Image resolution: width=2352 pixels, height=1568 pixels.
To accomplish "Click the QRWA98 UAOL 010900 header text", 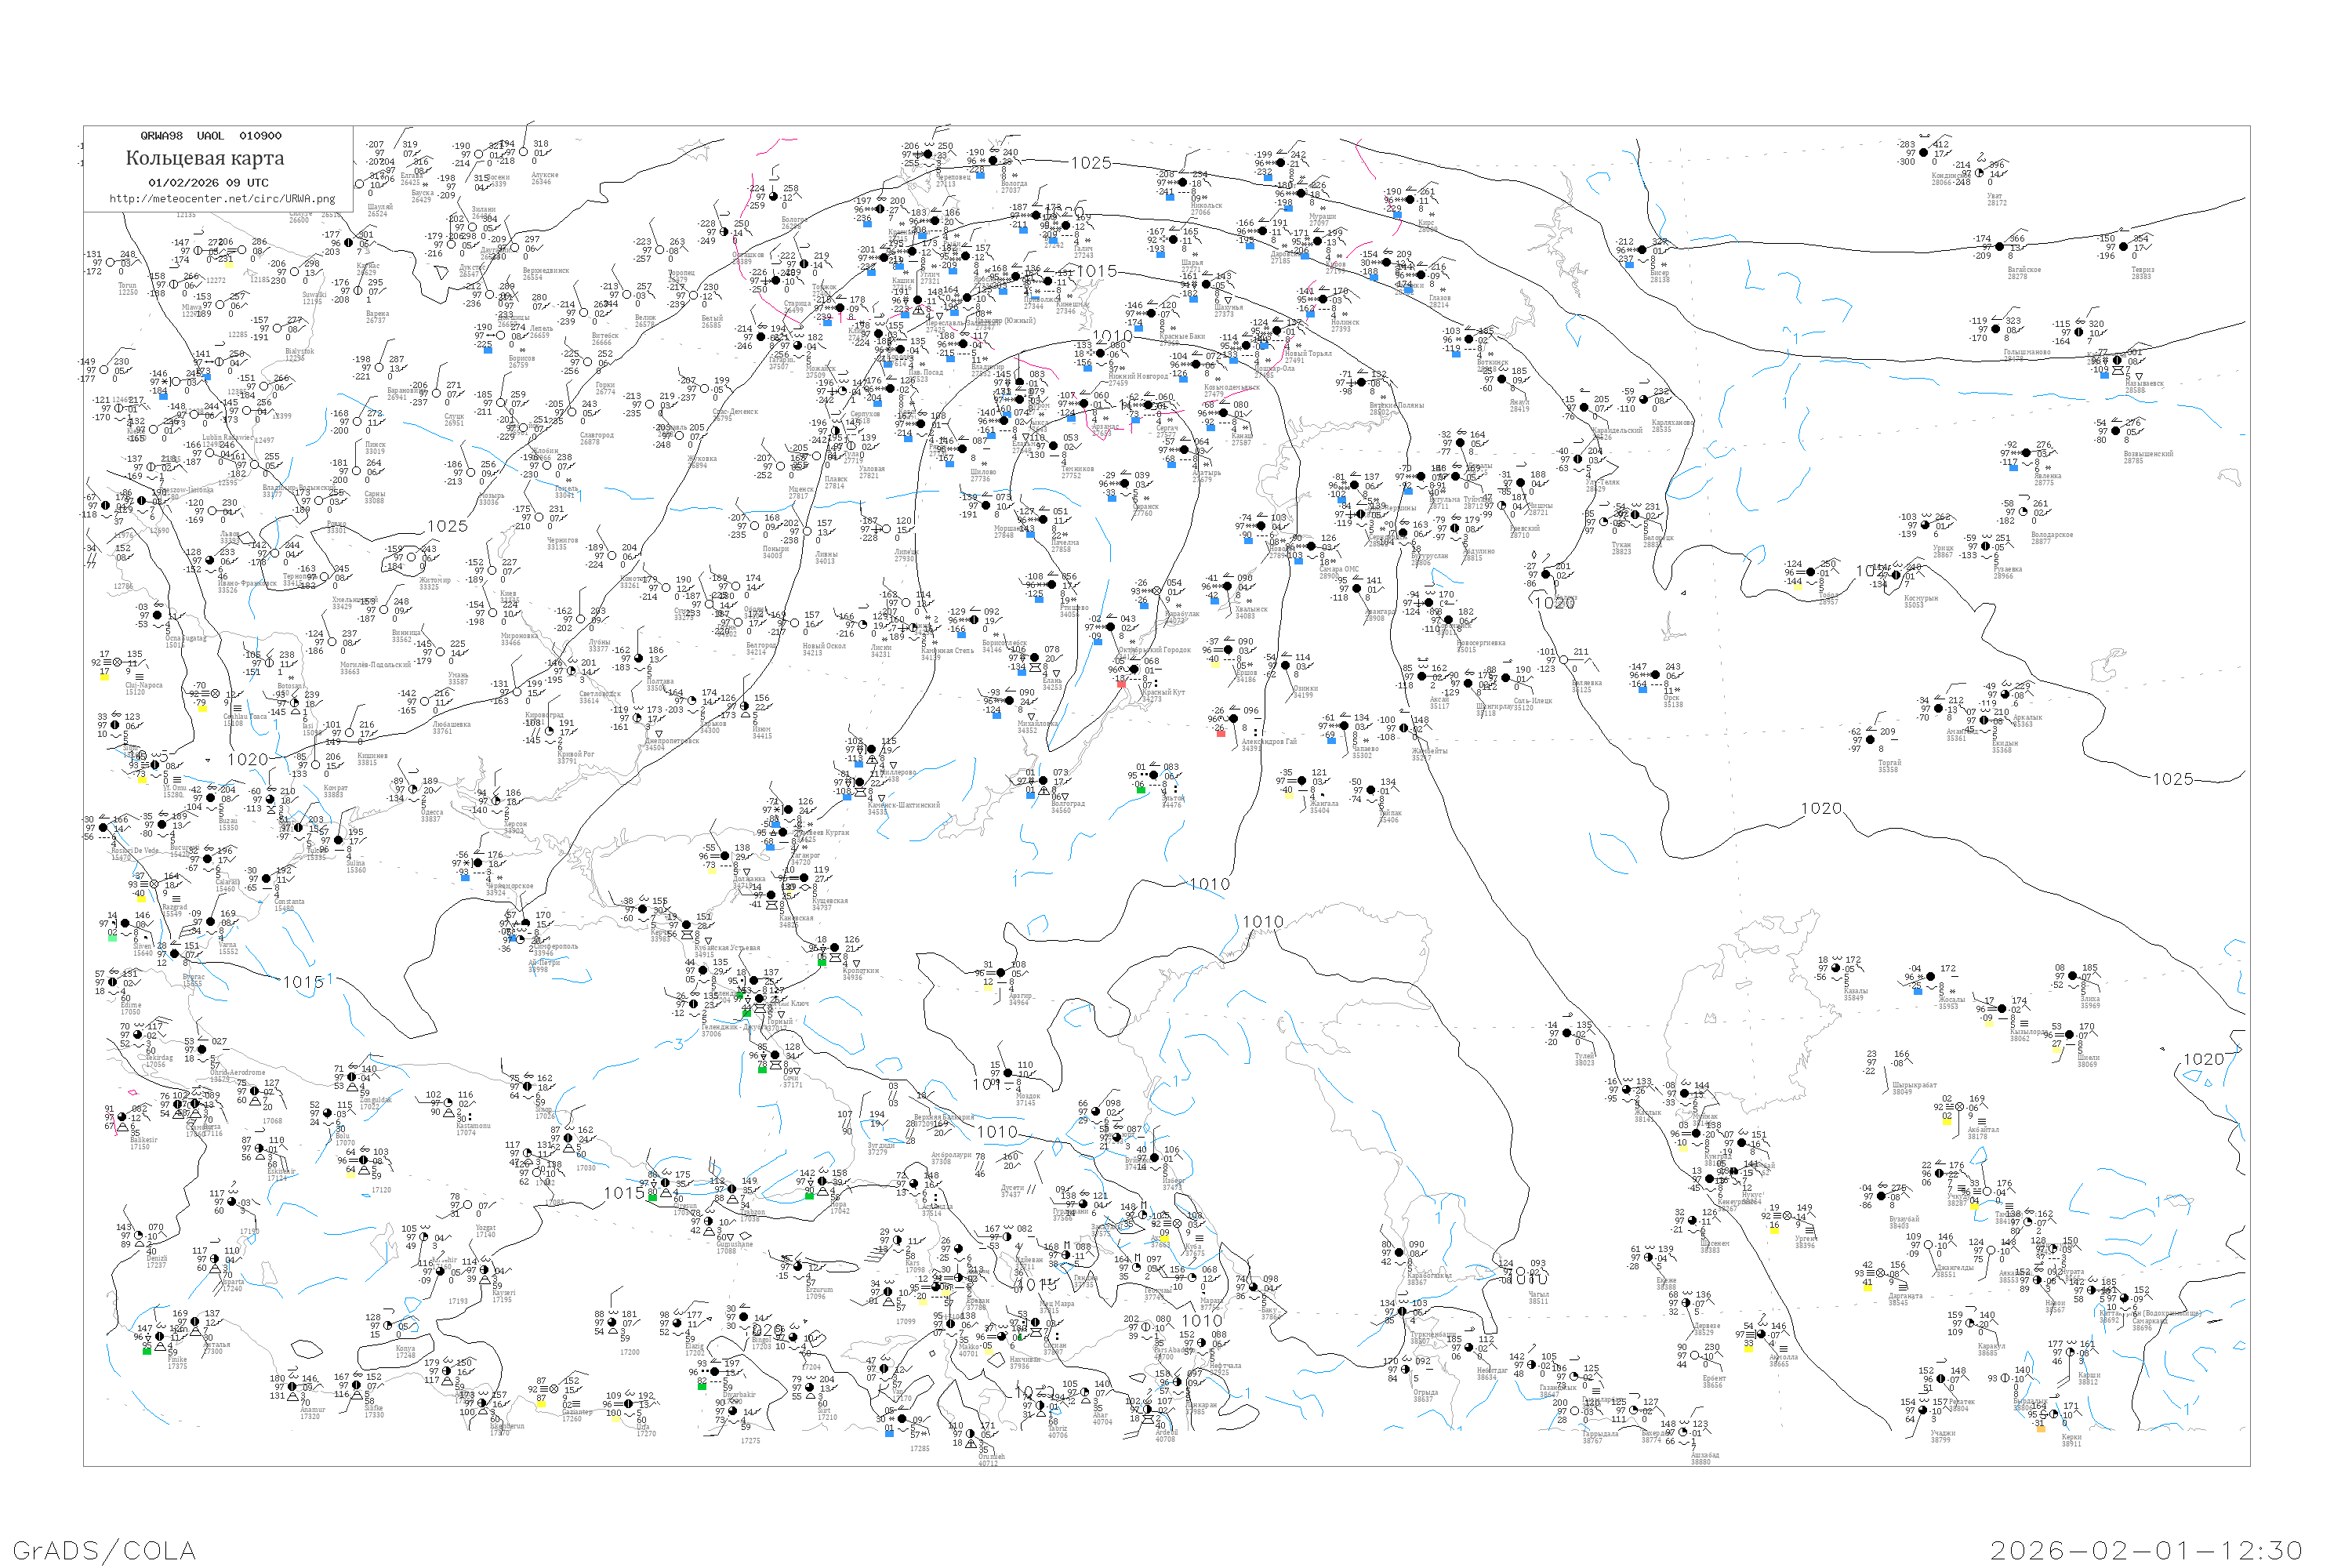I will (x=210, y=136).
